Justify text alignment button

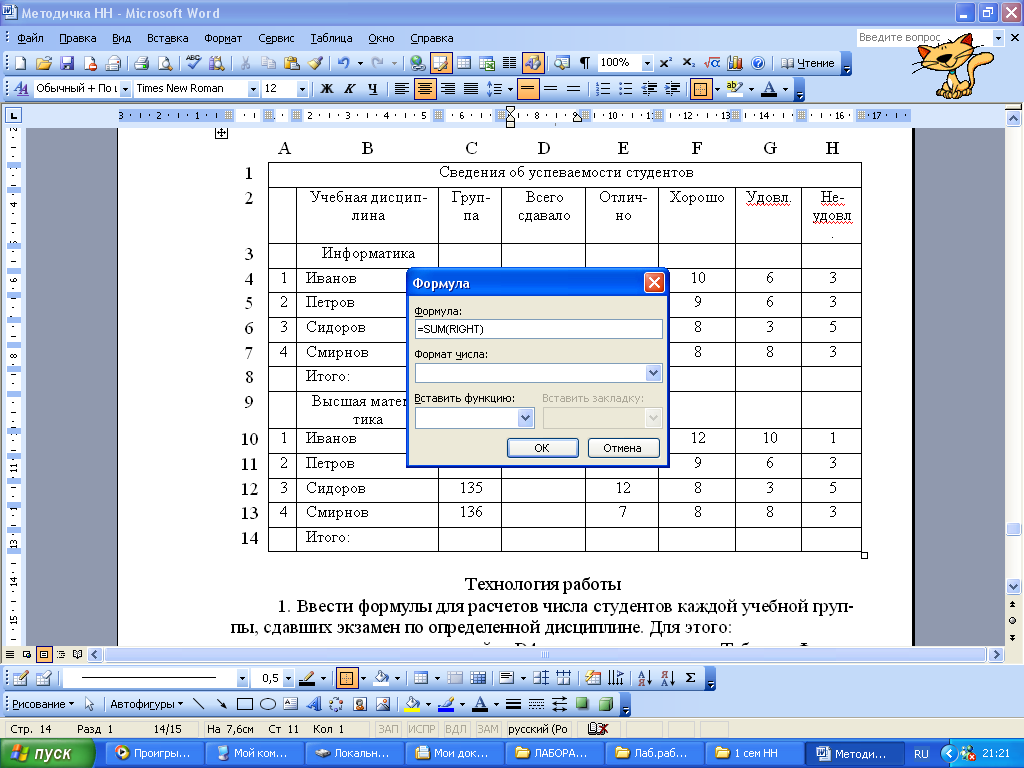[471, 89]
